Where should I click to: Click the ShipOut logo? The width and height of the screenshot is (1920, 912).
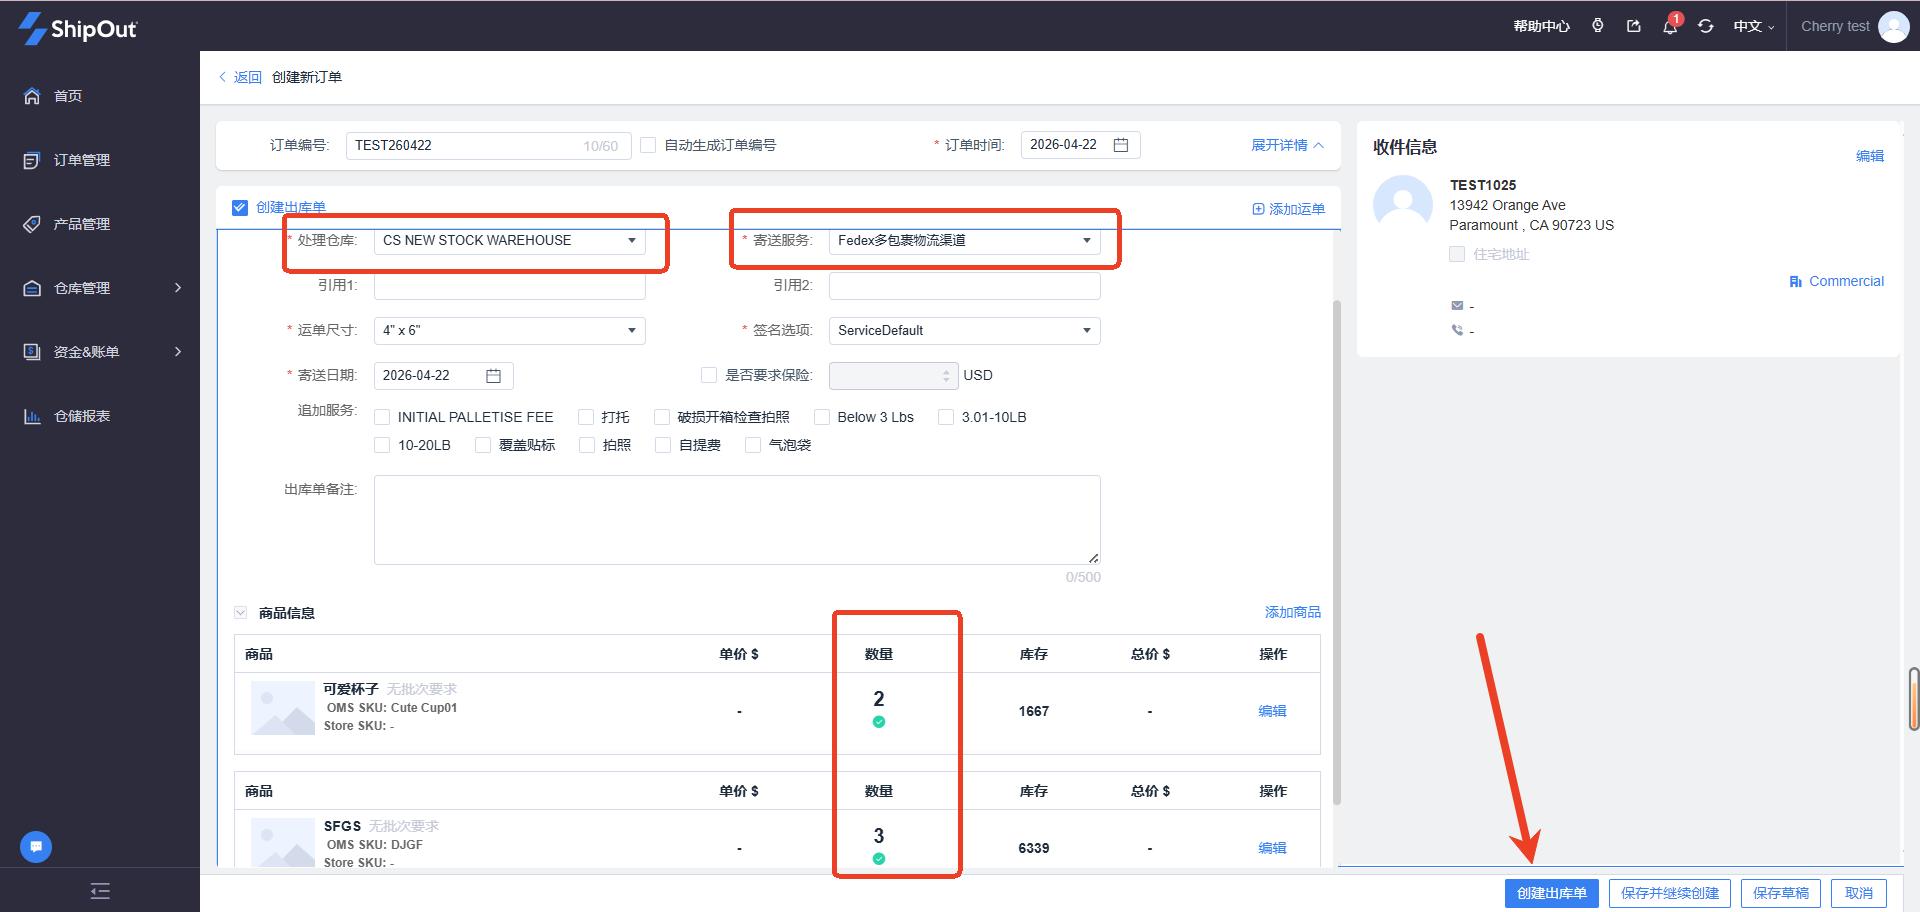click(x=78, y=28)
